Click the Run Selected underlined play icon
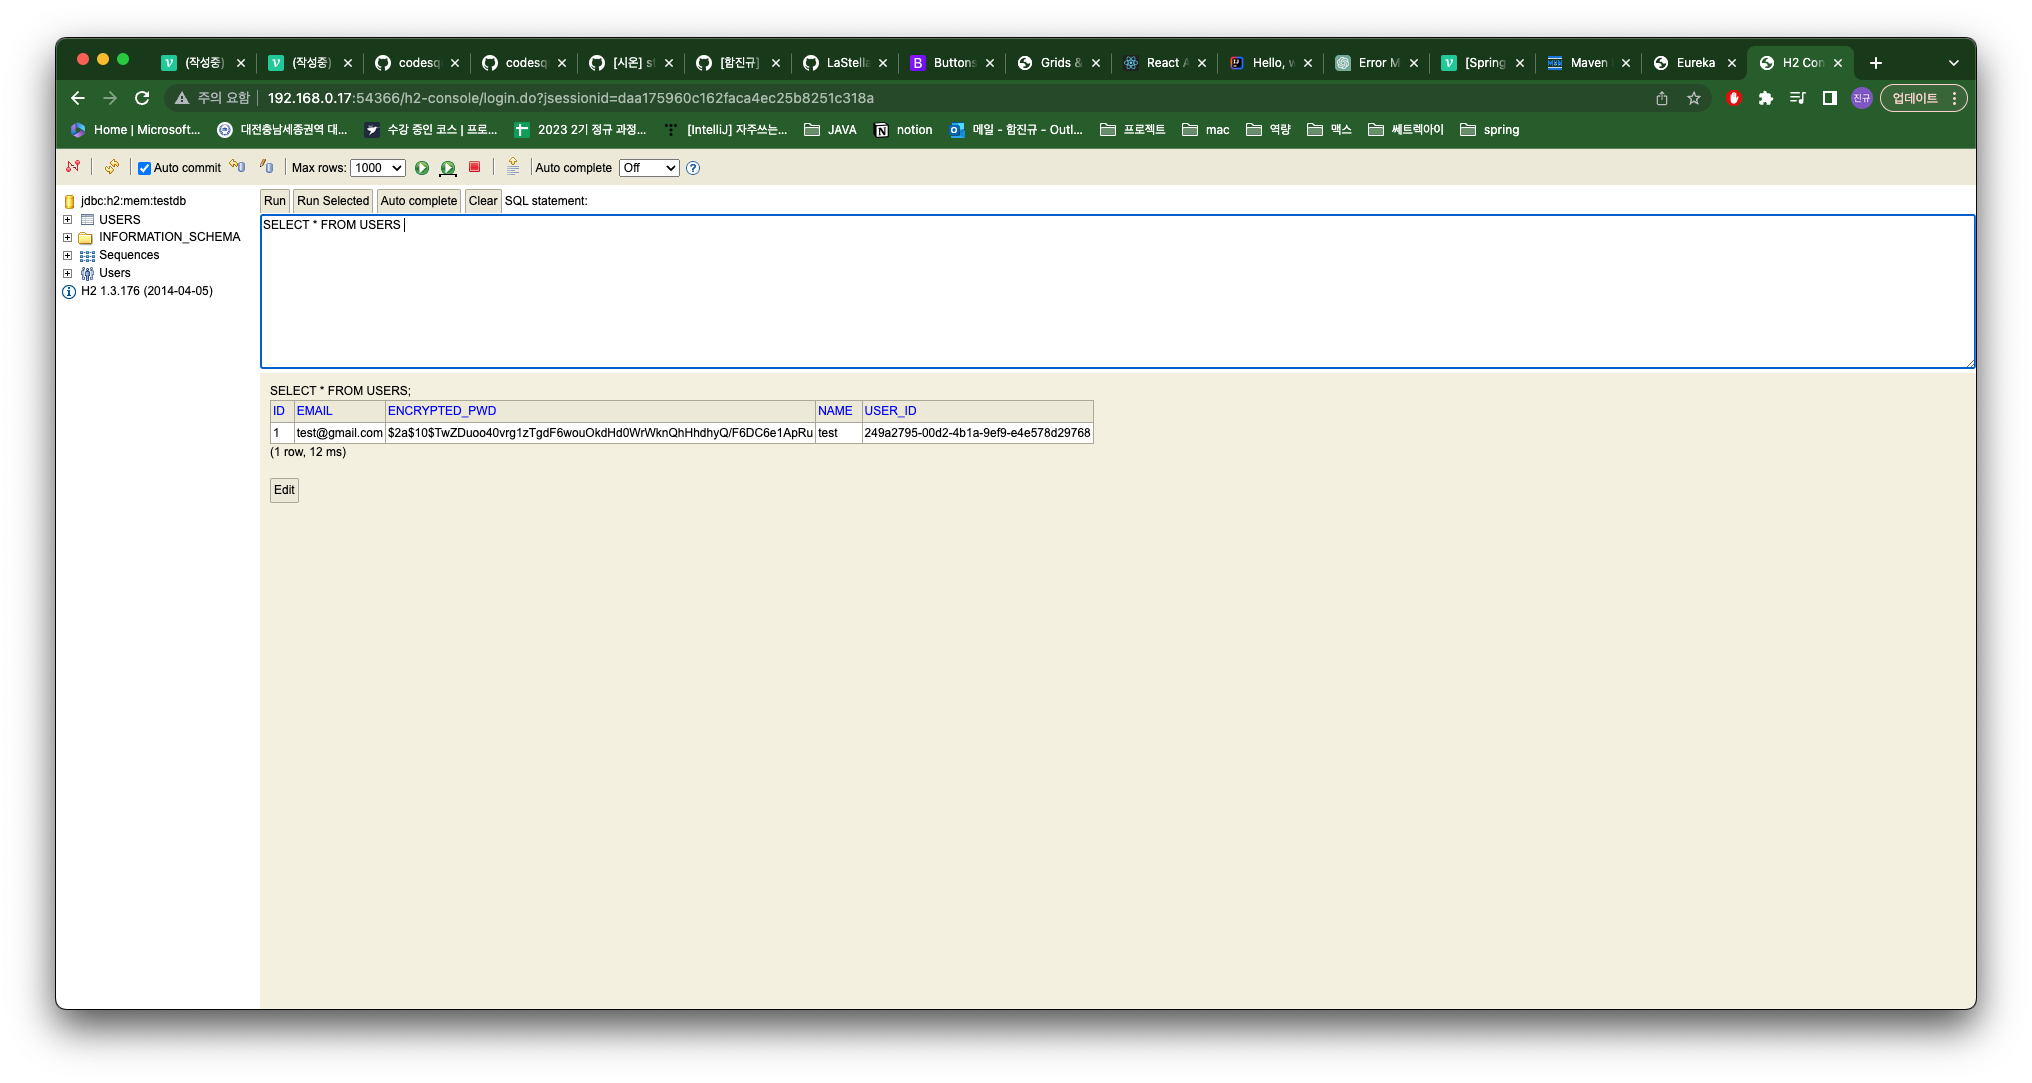This screenshot has width=2032, height=1083. tap(448, 168)
